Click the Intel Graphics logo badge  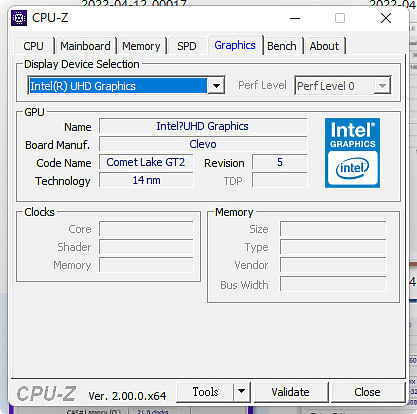(352, 153)
